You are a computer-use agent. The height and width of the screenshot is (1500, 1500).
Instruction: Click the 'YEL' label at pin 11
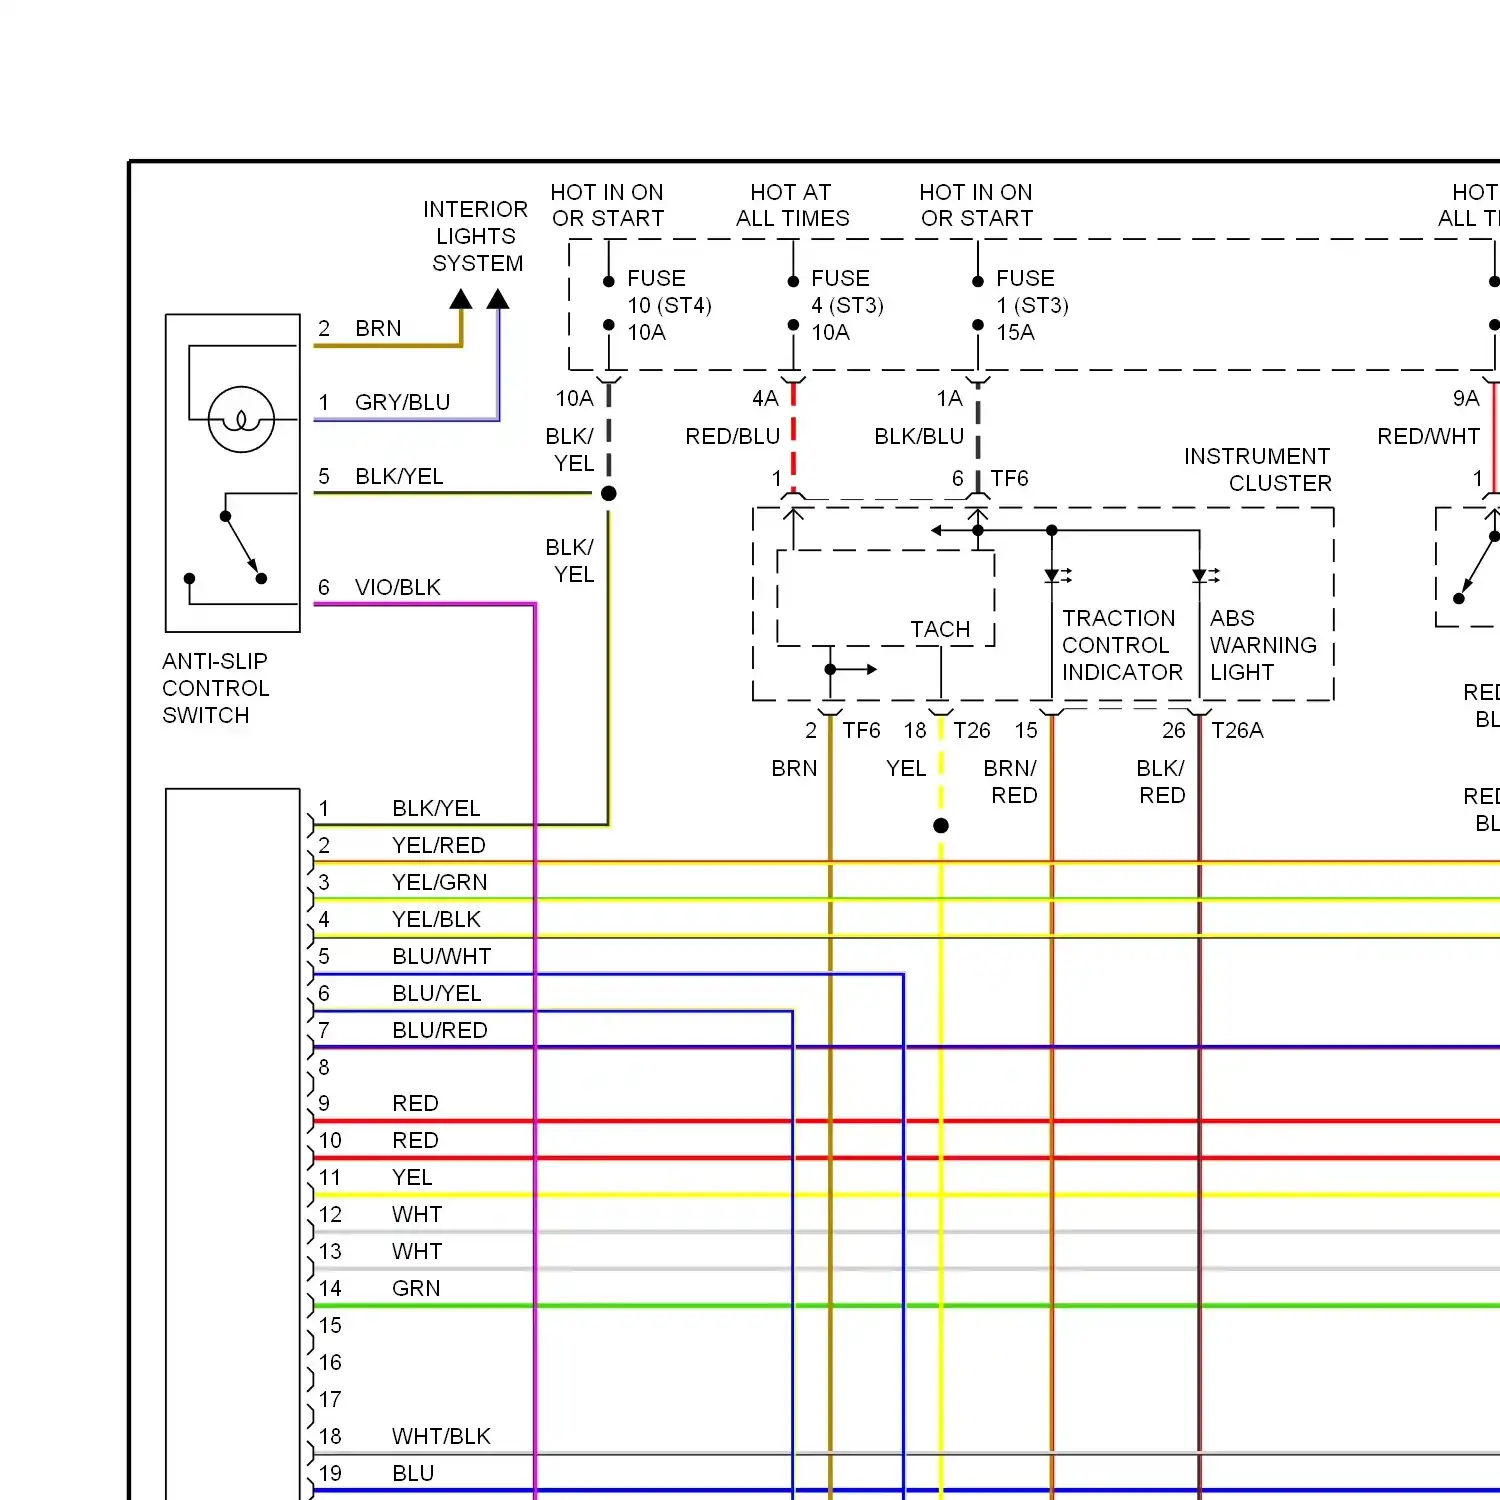click(412, 1177)
